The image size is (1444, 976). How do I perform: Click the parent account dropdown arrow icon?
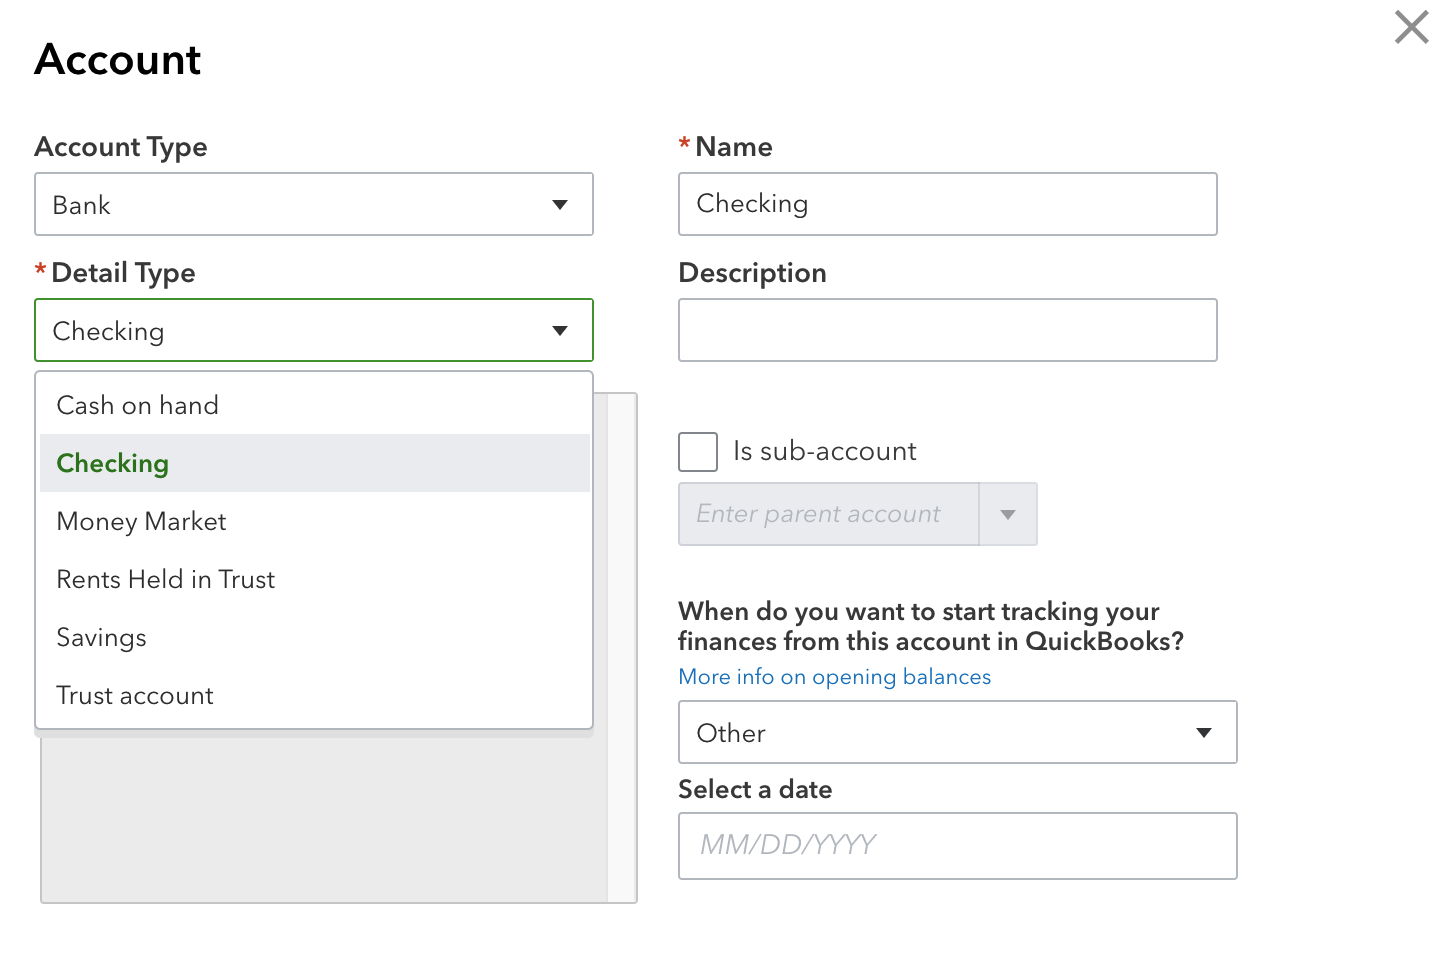(1008, 514)
